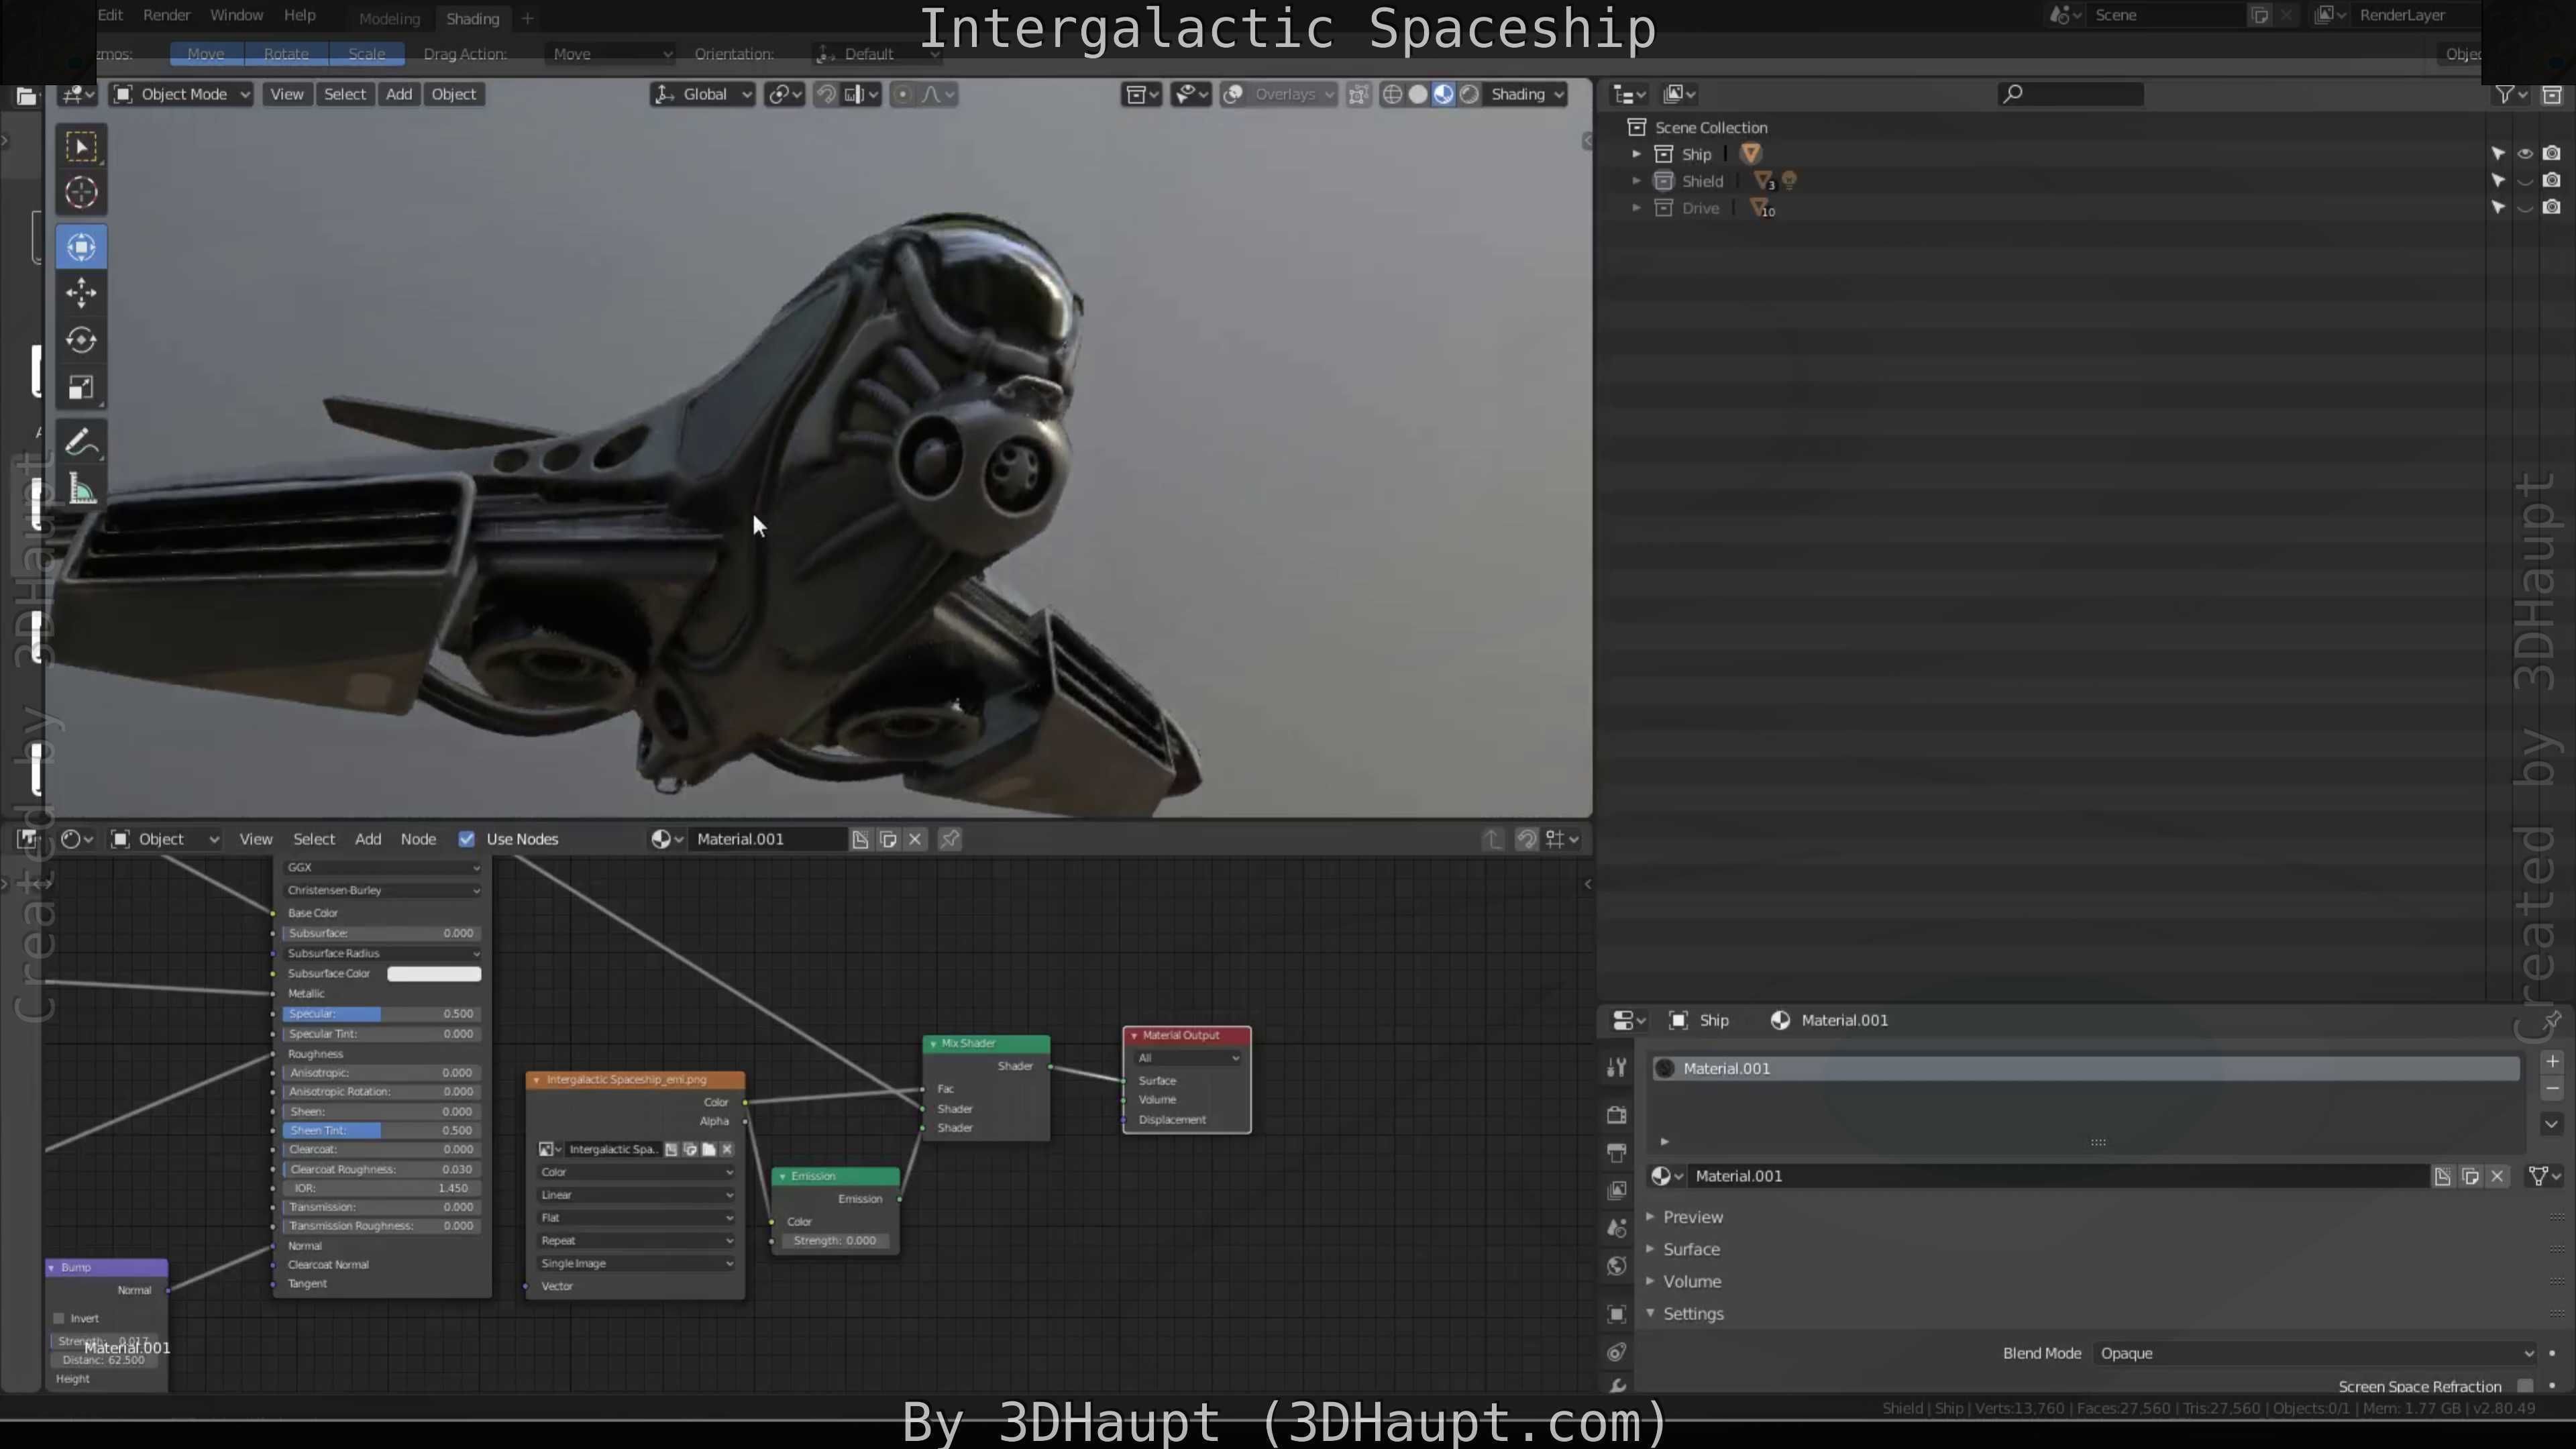Toggle visibility eye of Ship collection
Viewport: 2576px width, 1449px height.
tap(2524, 154)
